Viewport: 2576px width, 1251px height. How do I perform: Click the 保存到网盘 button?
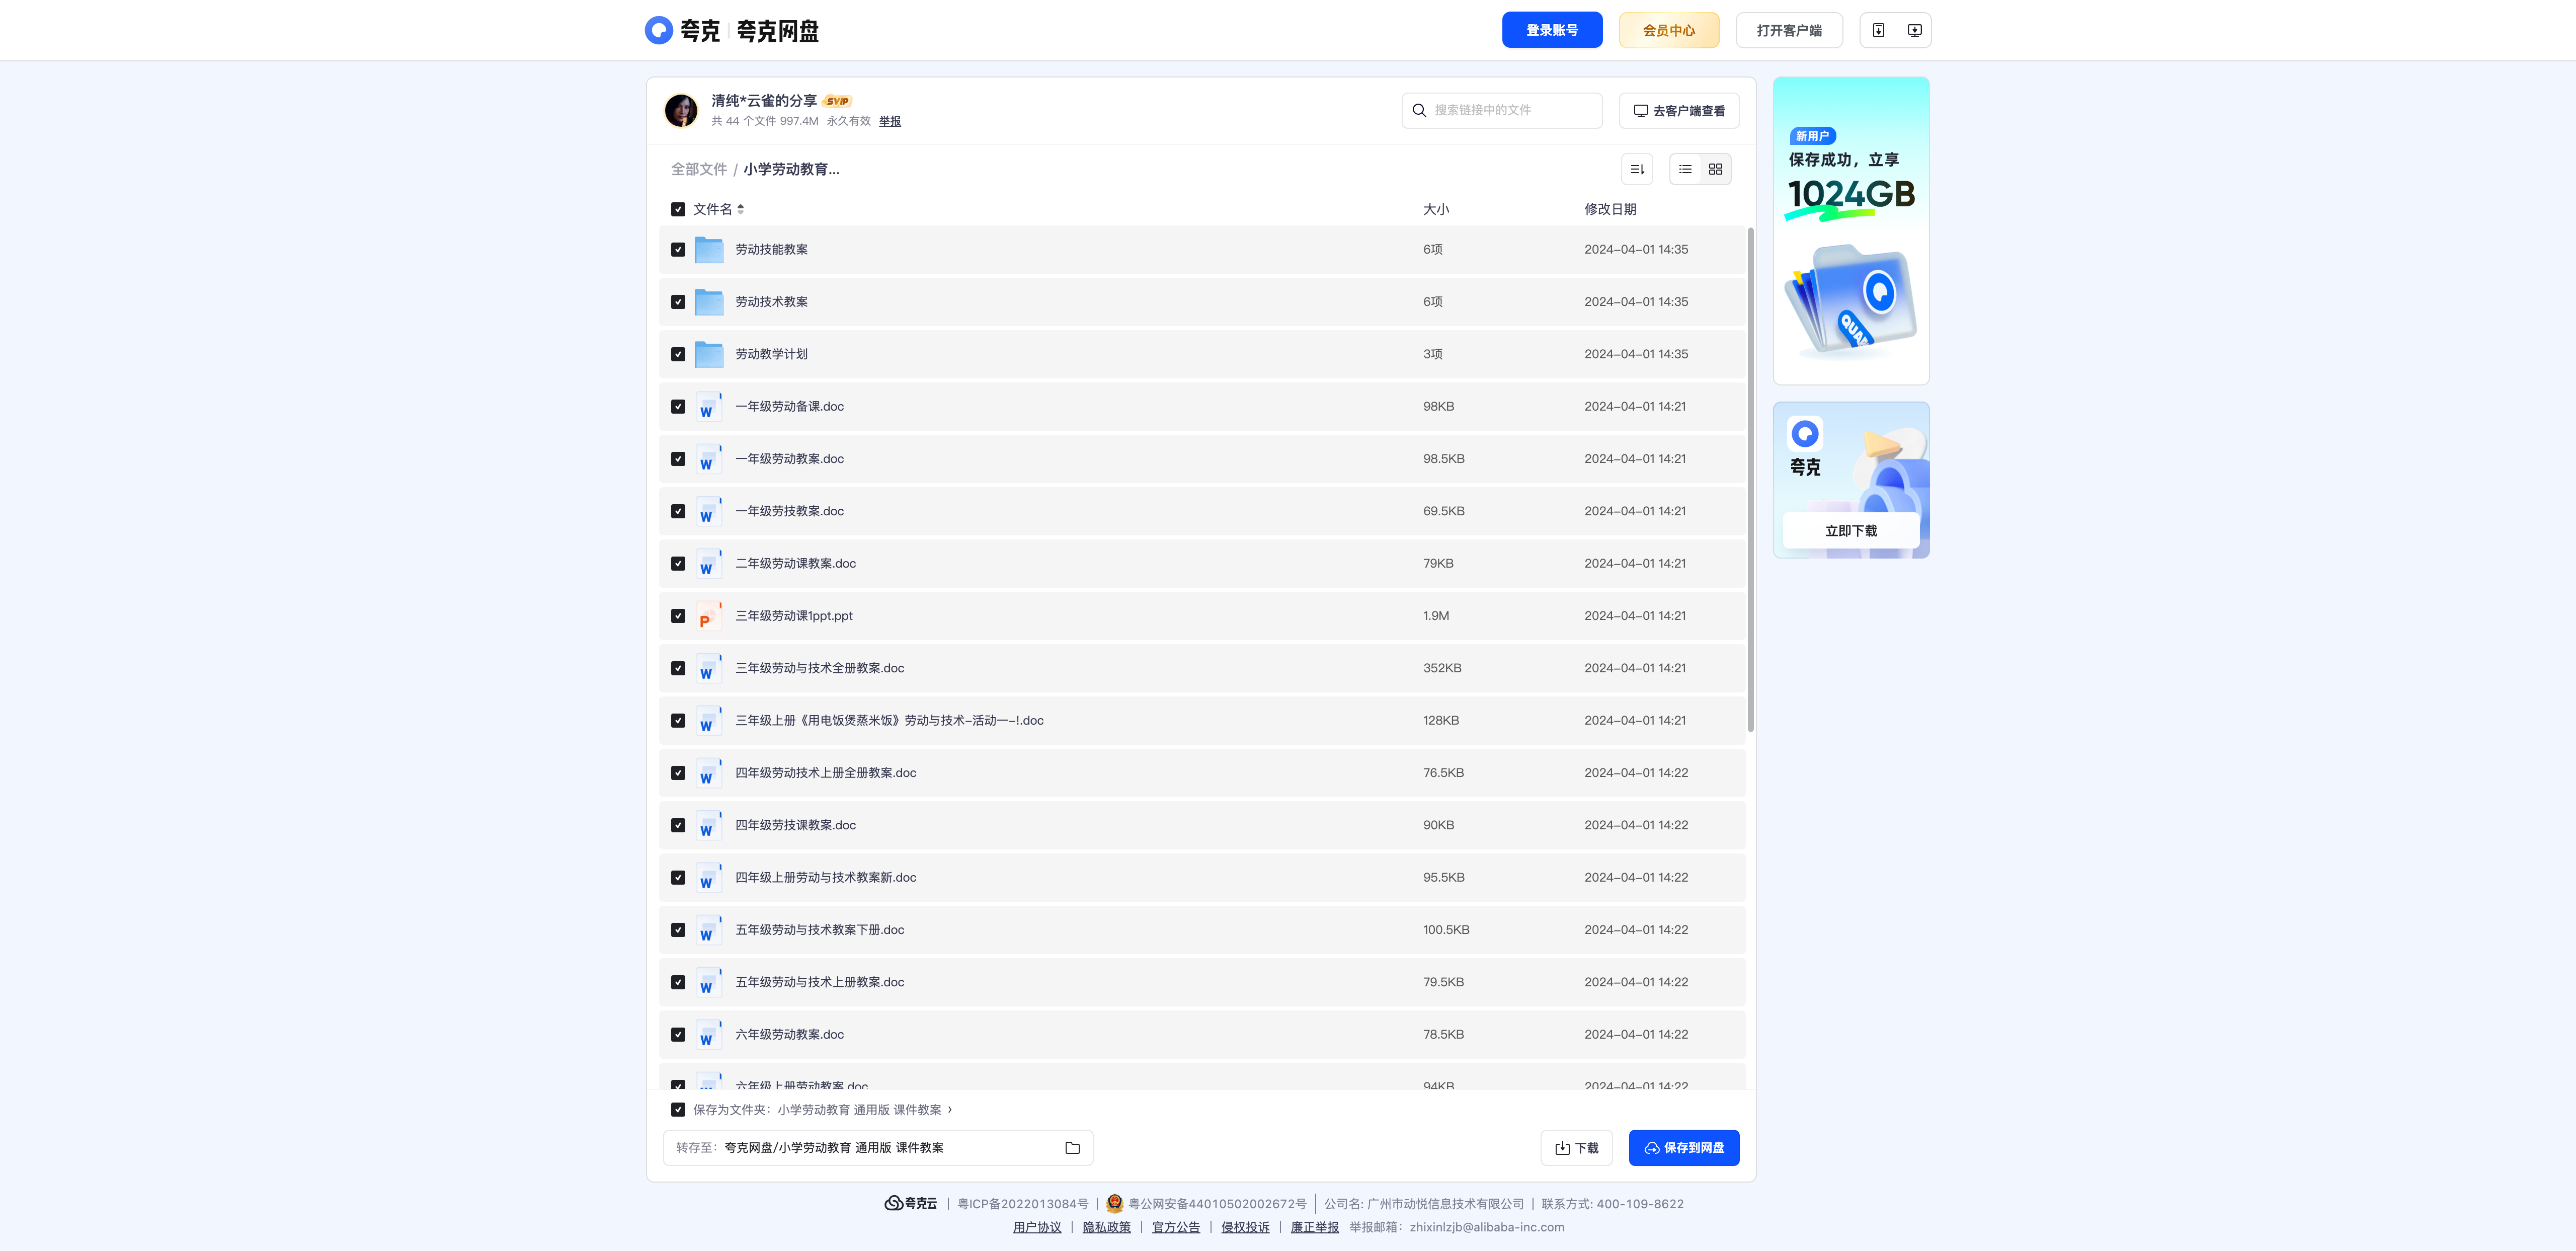point(1684,1148)
